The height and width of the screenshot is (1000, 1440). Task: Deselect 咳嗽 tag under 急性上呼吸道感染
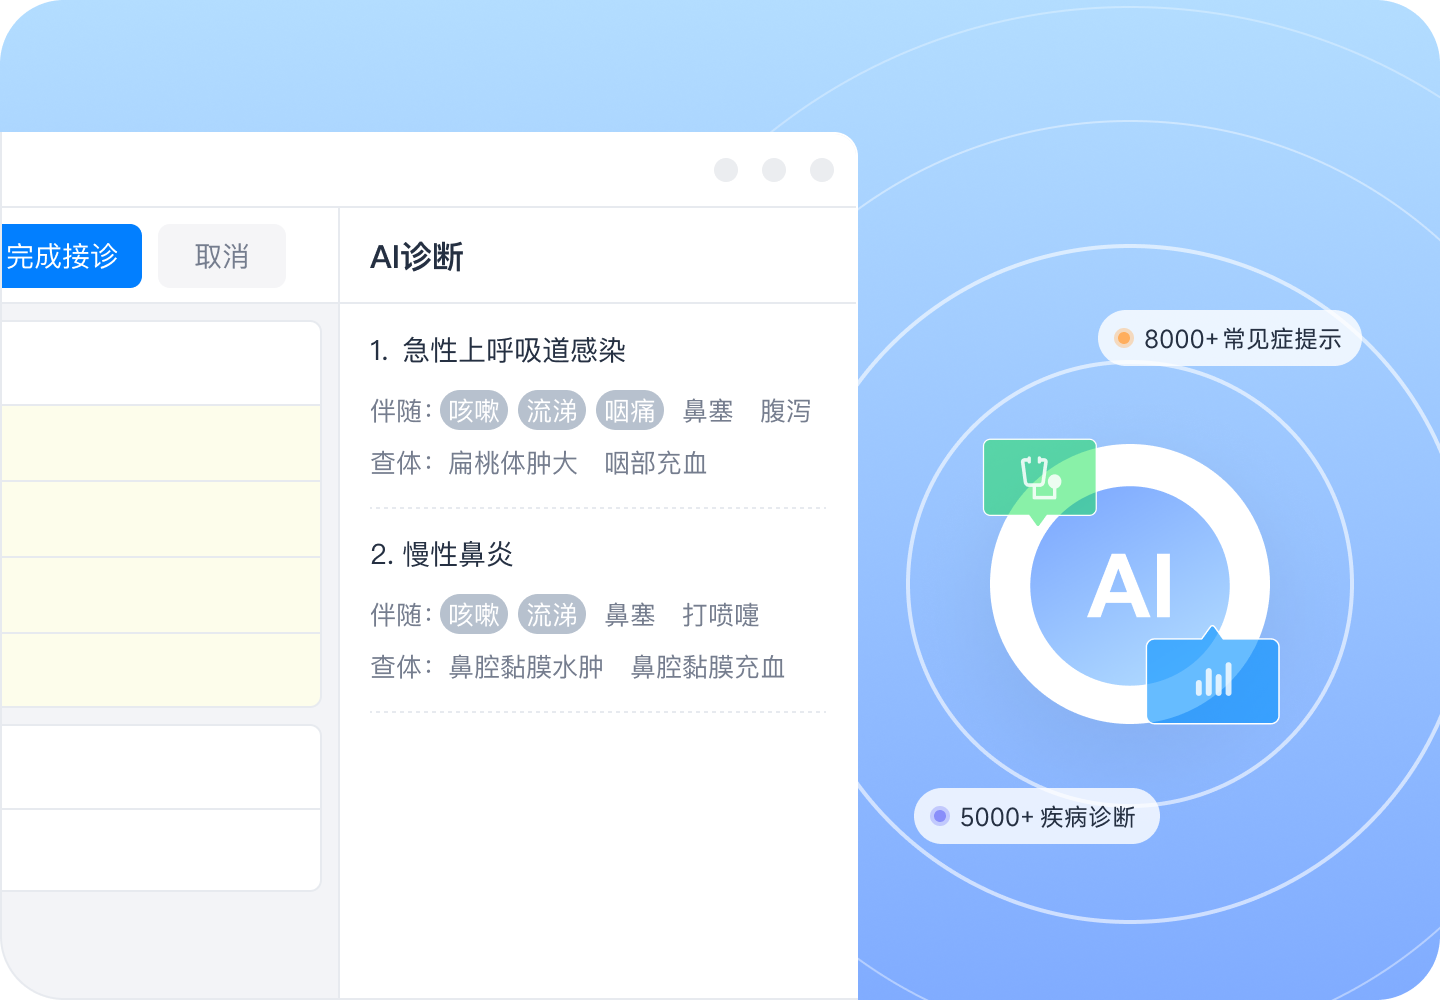(x=474, y=411)
